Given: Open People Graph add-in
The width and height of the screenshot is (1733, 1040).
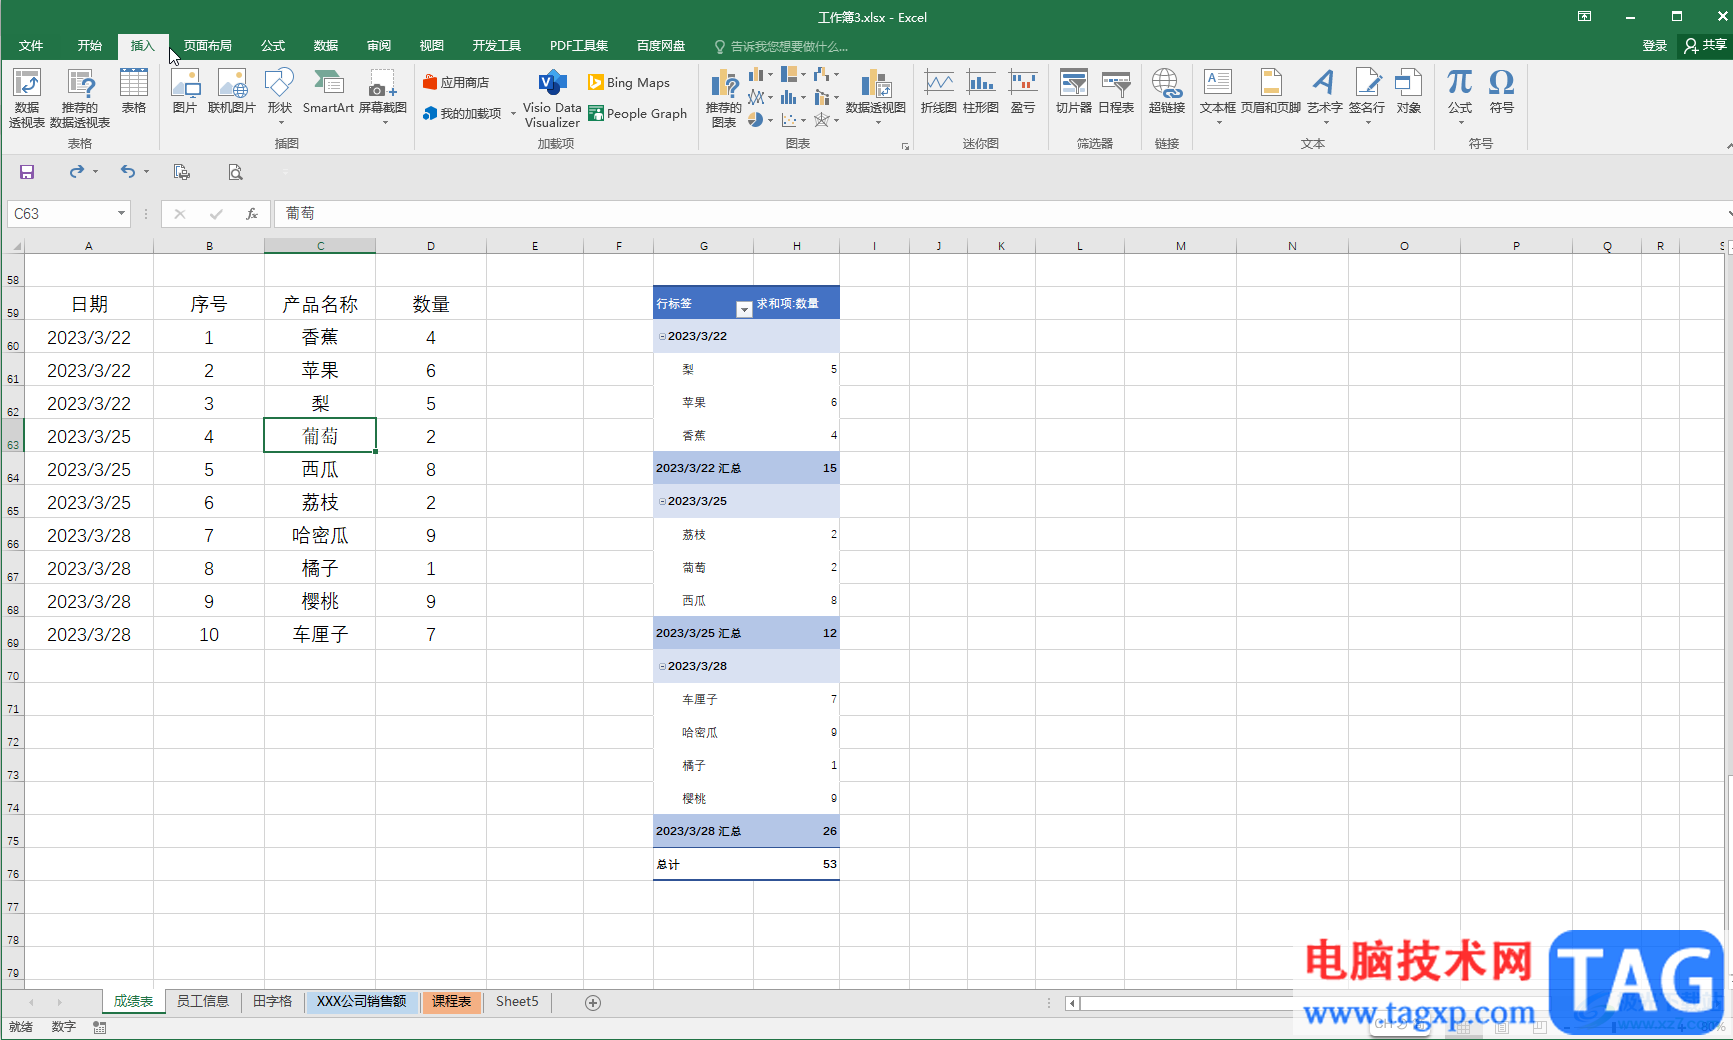Looking at the screenshot, I should [x=638, y=114].
